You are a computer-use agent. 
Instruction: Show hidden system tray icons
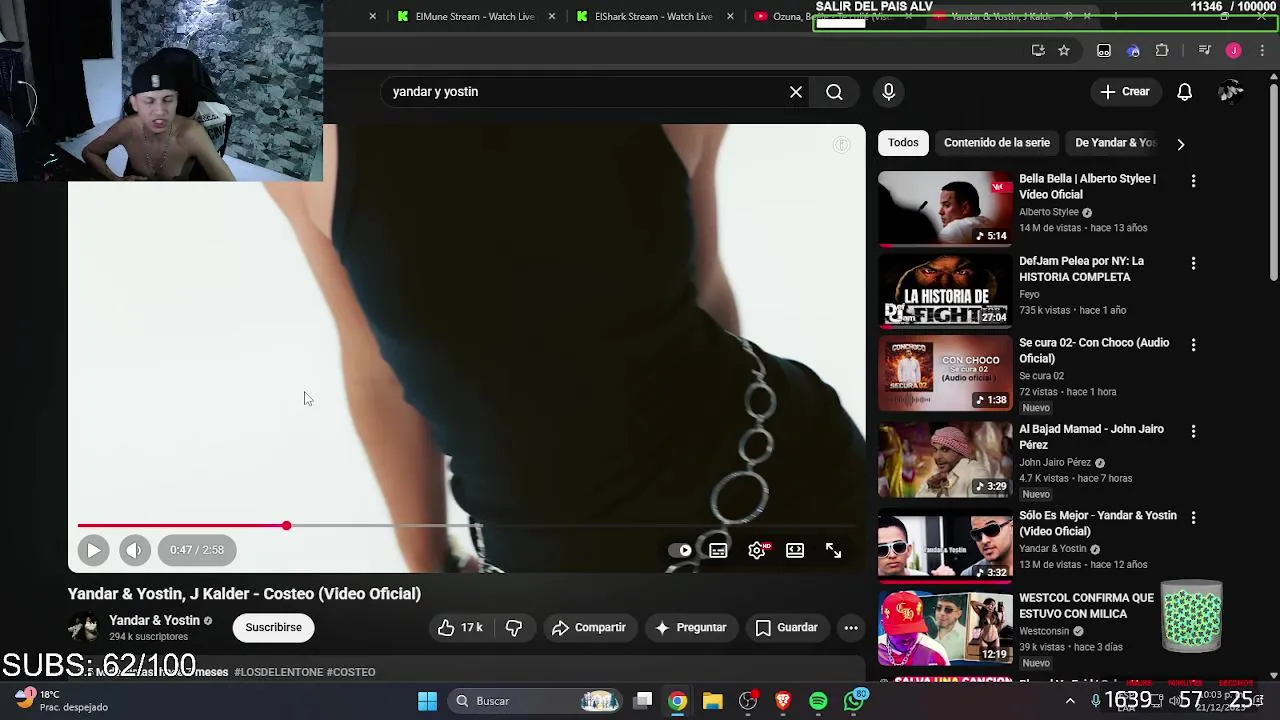[1070, 701]
